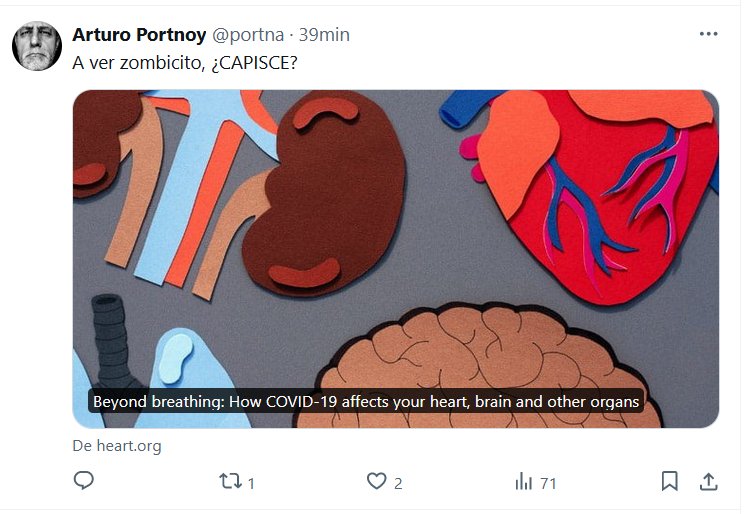Follow the "De heart.org" source link
Screen dimensions: 748x514
117,446
